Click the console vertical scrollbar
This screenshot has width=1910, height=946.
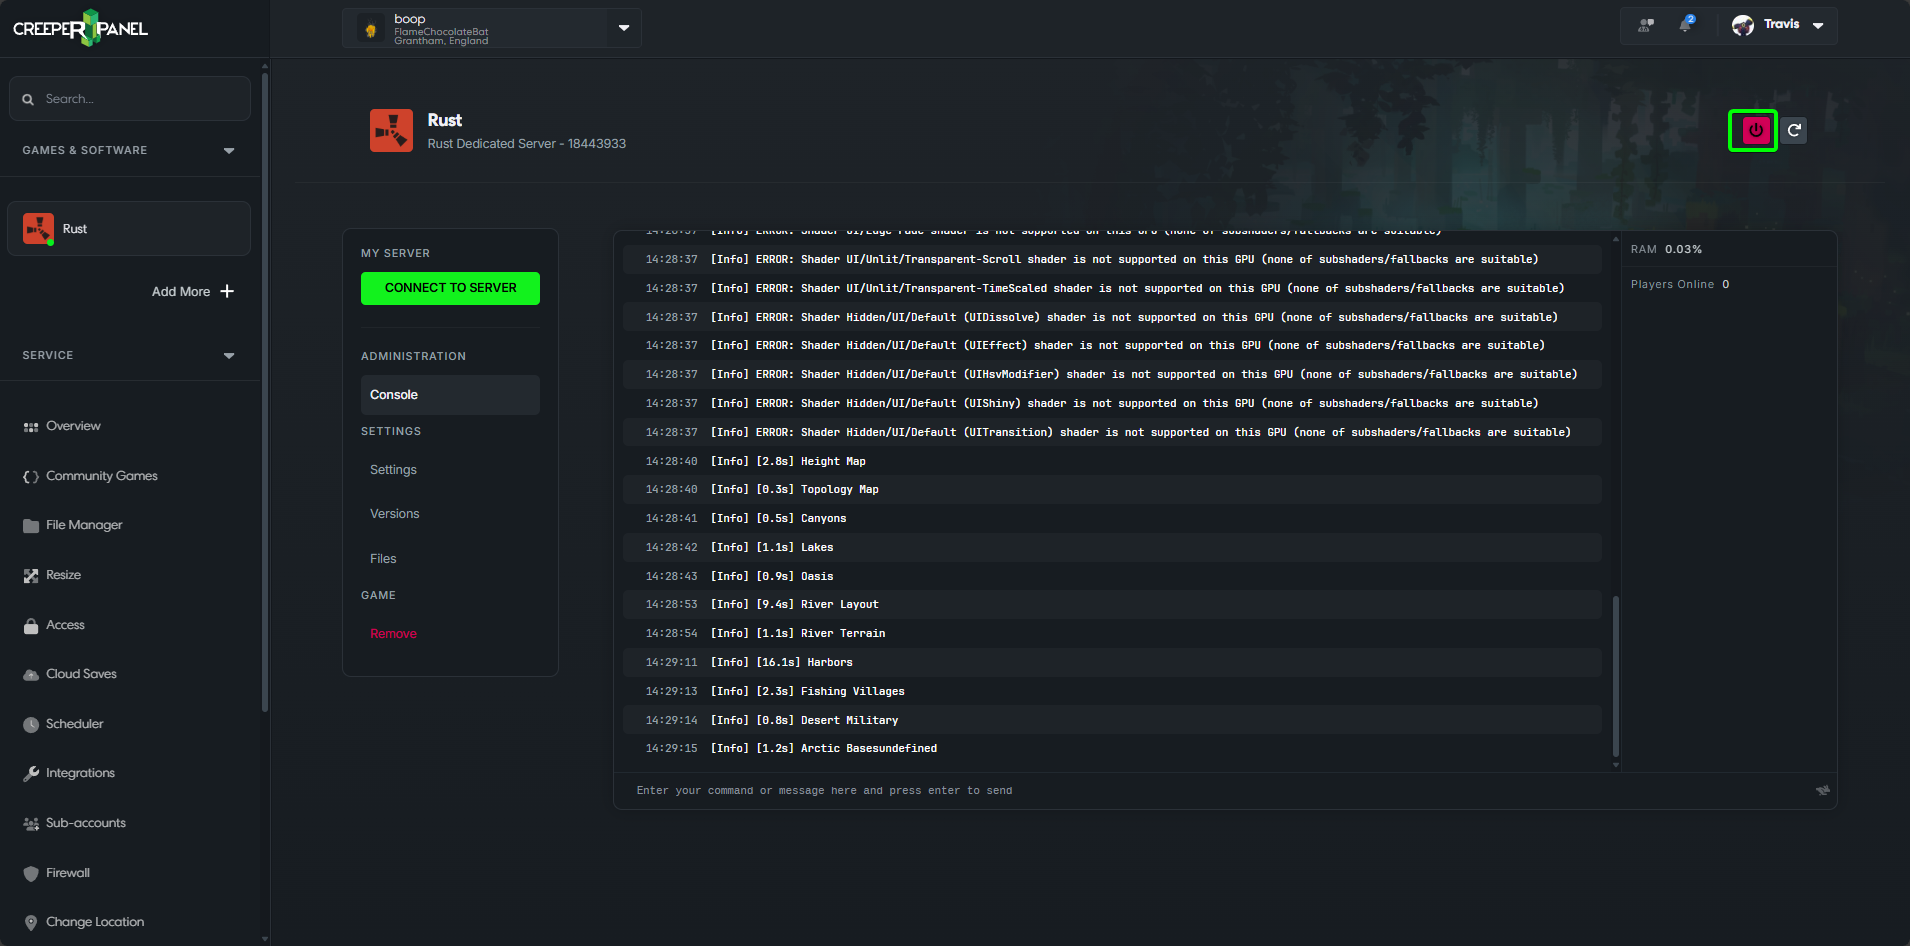pos(1616,676)
